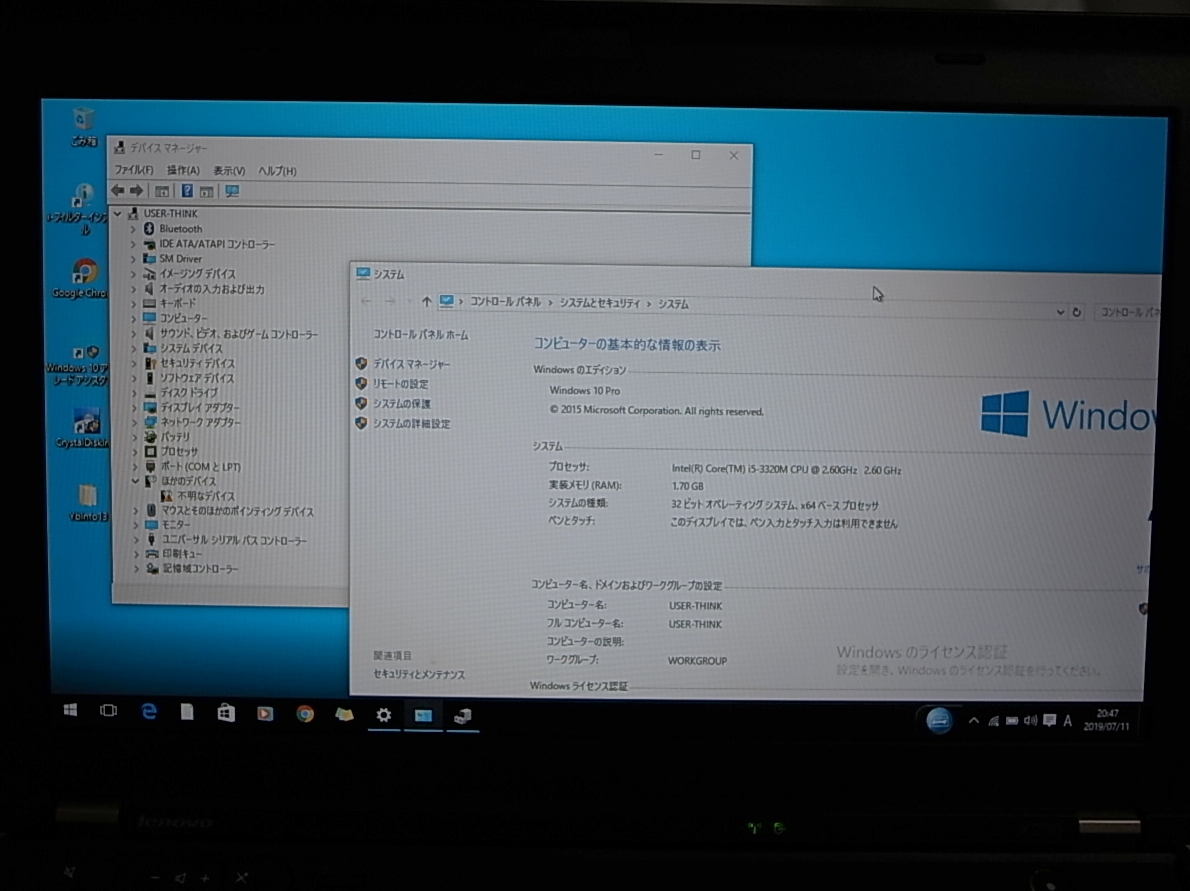Image resolution: width=1190 pixels, height=891 pixels.
Task: Click the monitor scan icon in Device Manager toolbar
Action: coord(232,191)
